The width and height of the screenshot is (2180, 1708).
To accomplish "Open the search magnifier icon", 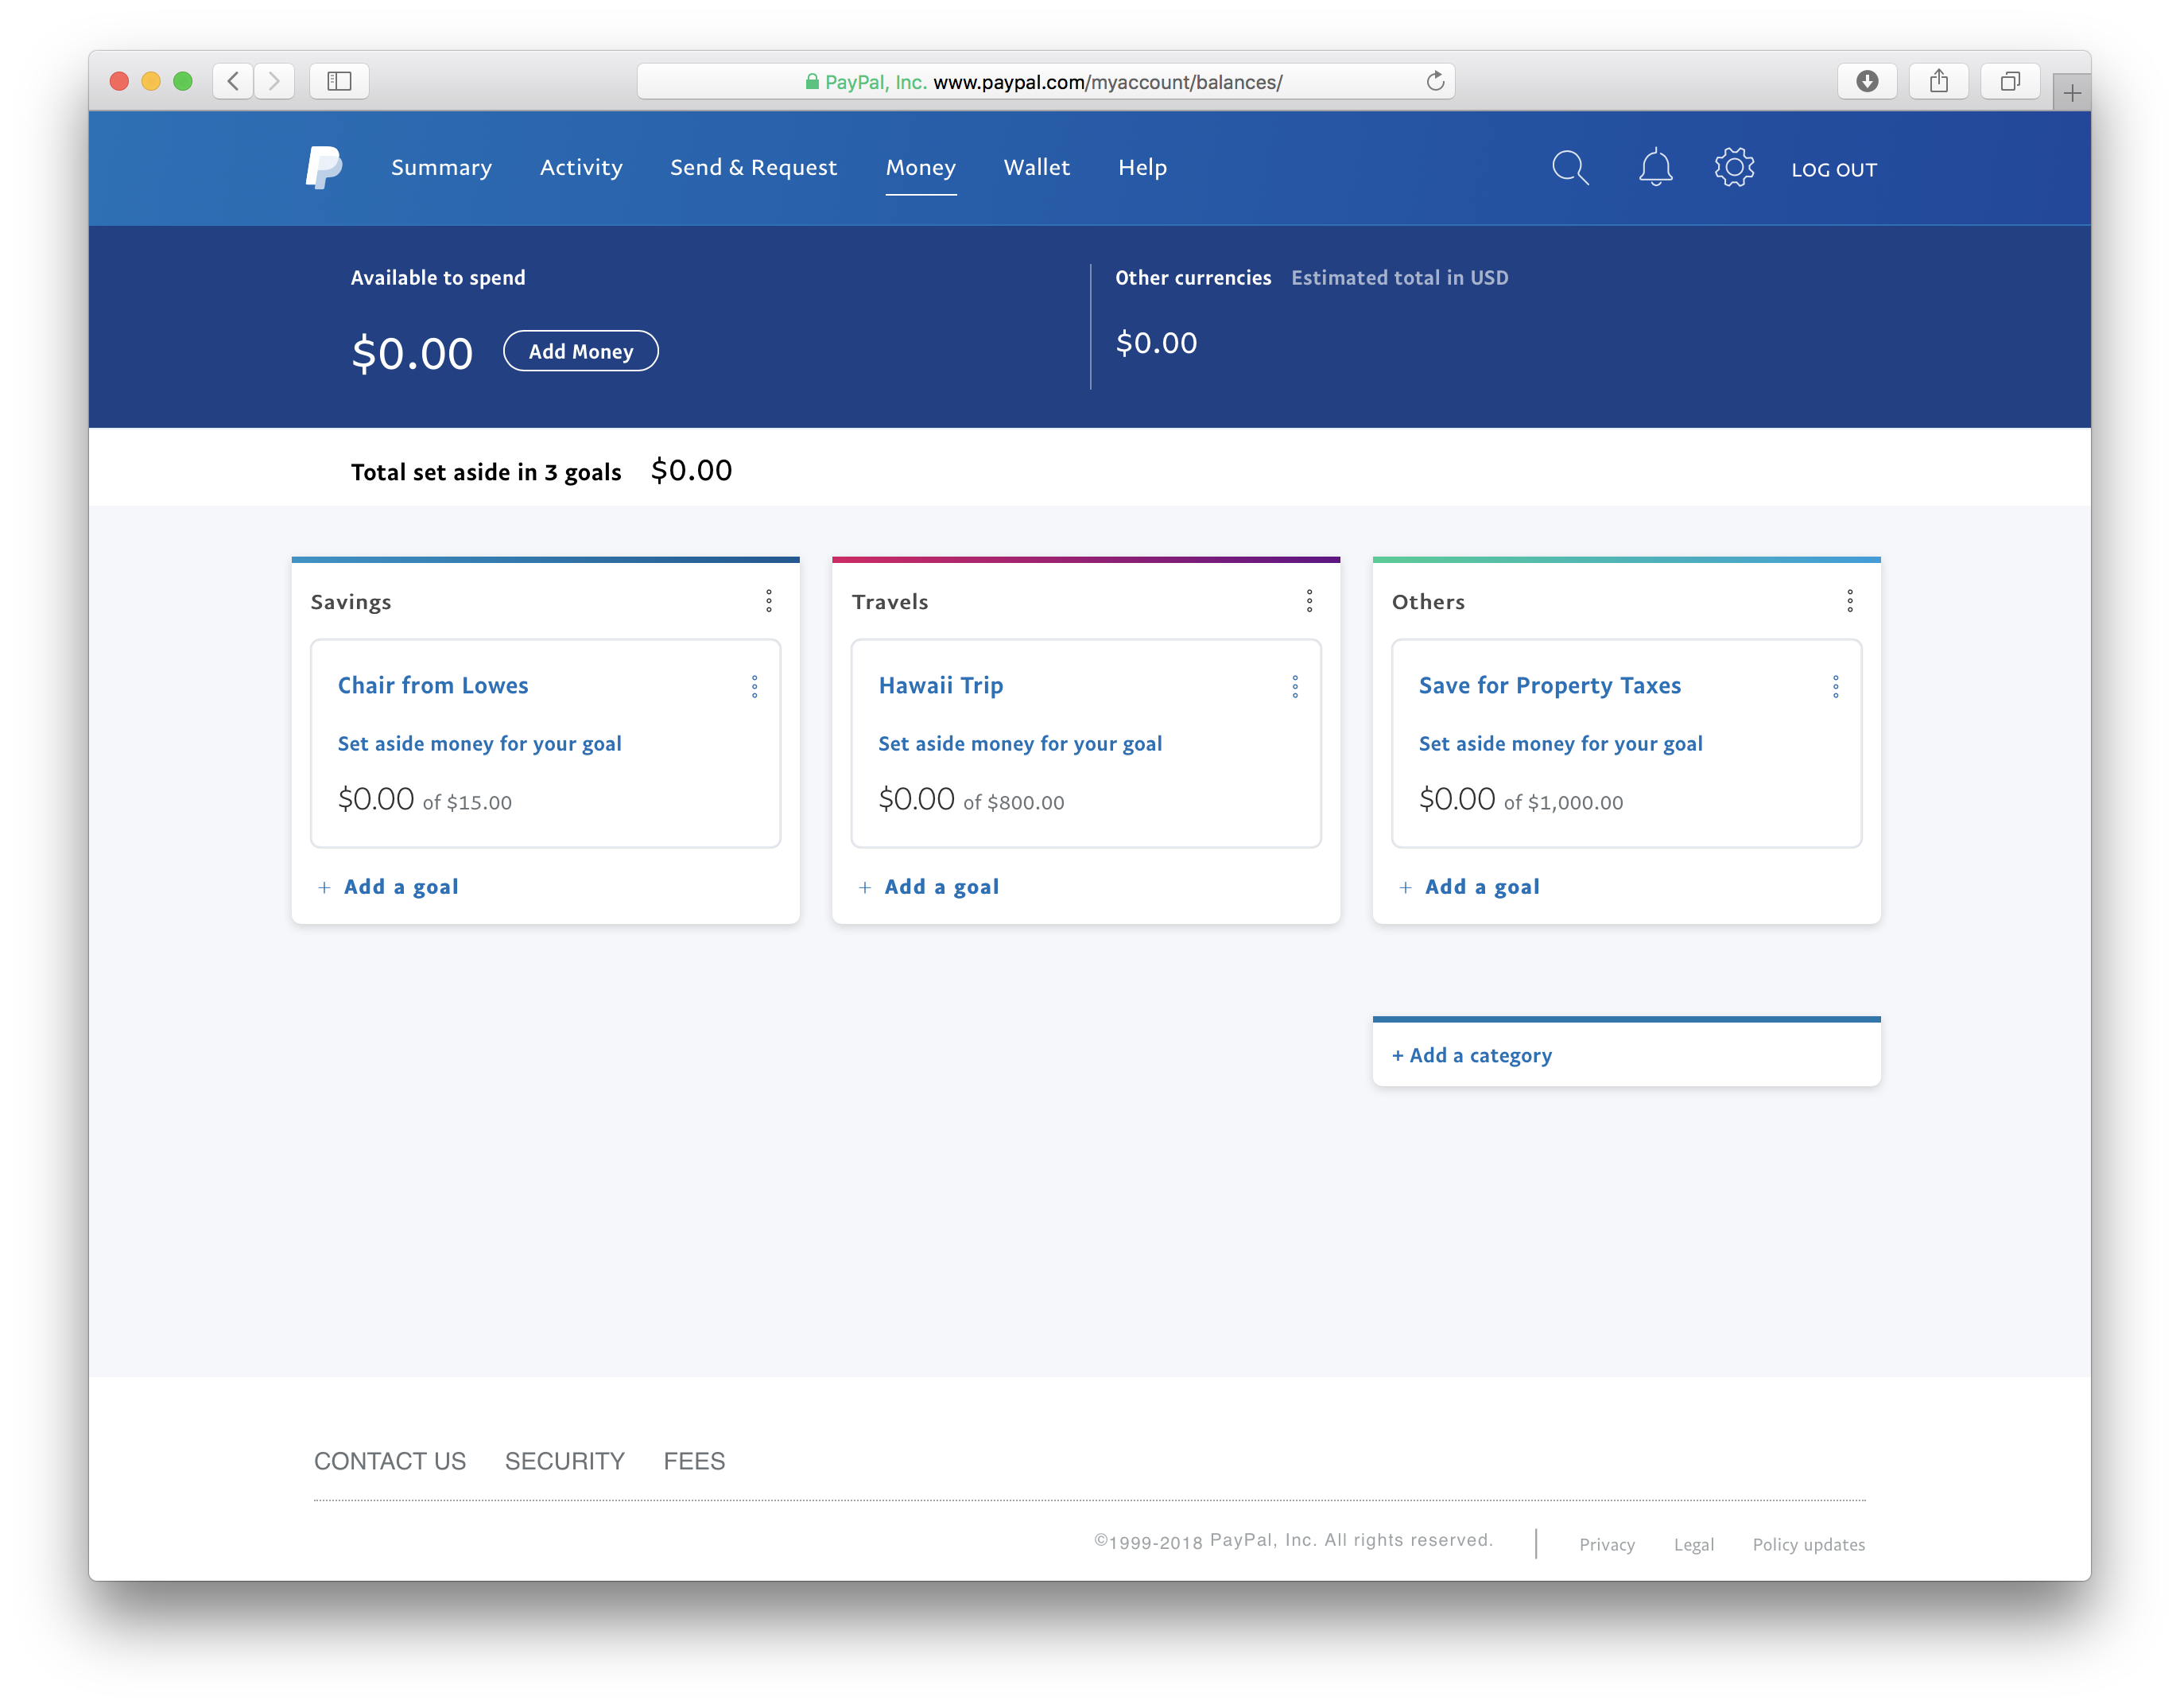I will [x=1569, y=168].
